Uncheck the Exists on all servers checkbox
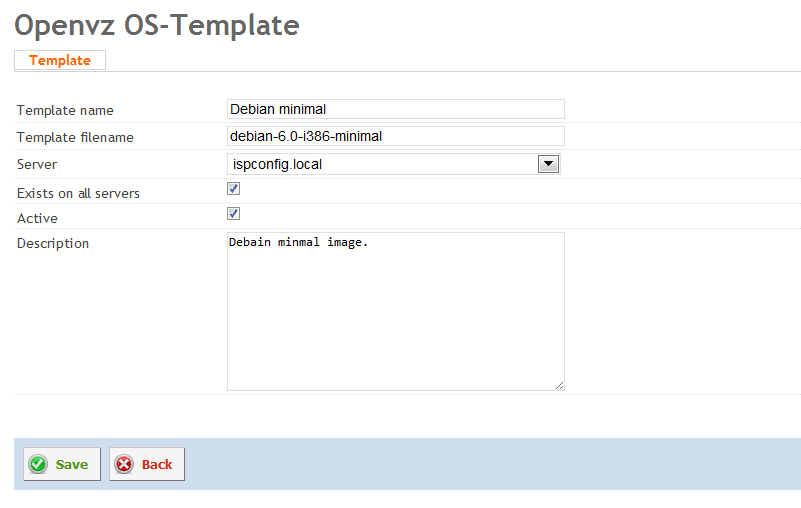801x508 pixels. (233, 189)
